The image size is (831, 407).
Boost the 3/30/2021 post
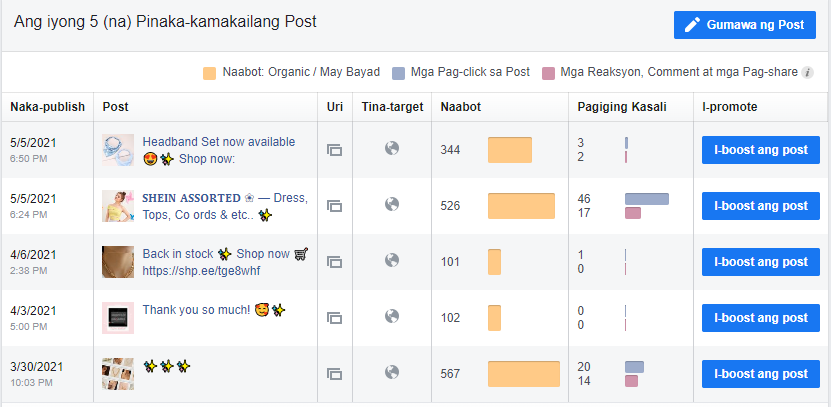pyautogui.click(x=761, y=374)
